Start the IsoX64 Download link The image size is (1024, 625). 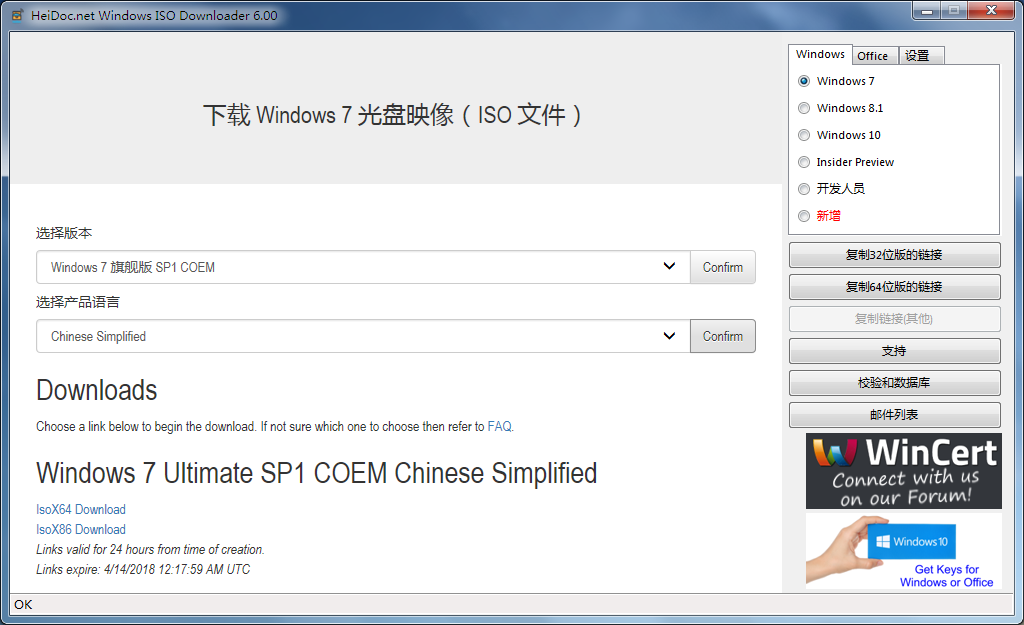81,509
